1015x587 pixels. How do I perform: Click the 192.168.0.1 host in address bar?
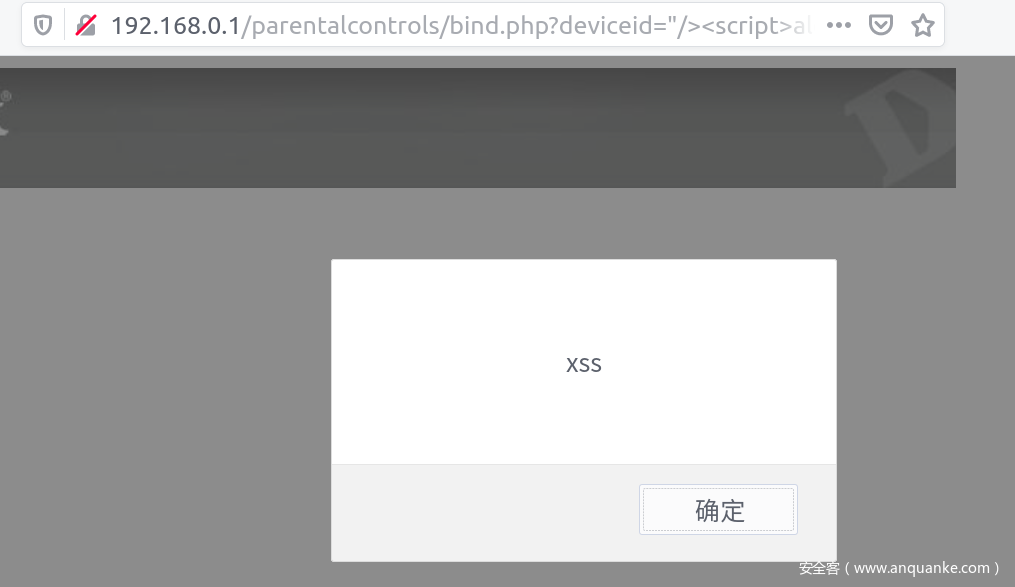pos(175,26)
